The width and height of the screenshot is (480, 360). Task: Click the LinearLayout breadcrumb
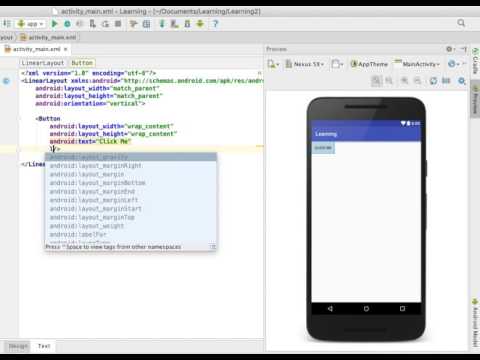coord(43,63)
